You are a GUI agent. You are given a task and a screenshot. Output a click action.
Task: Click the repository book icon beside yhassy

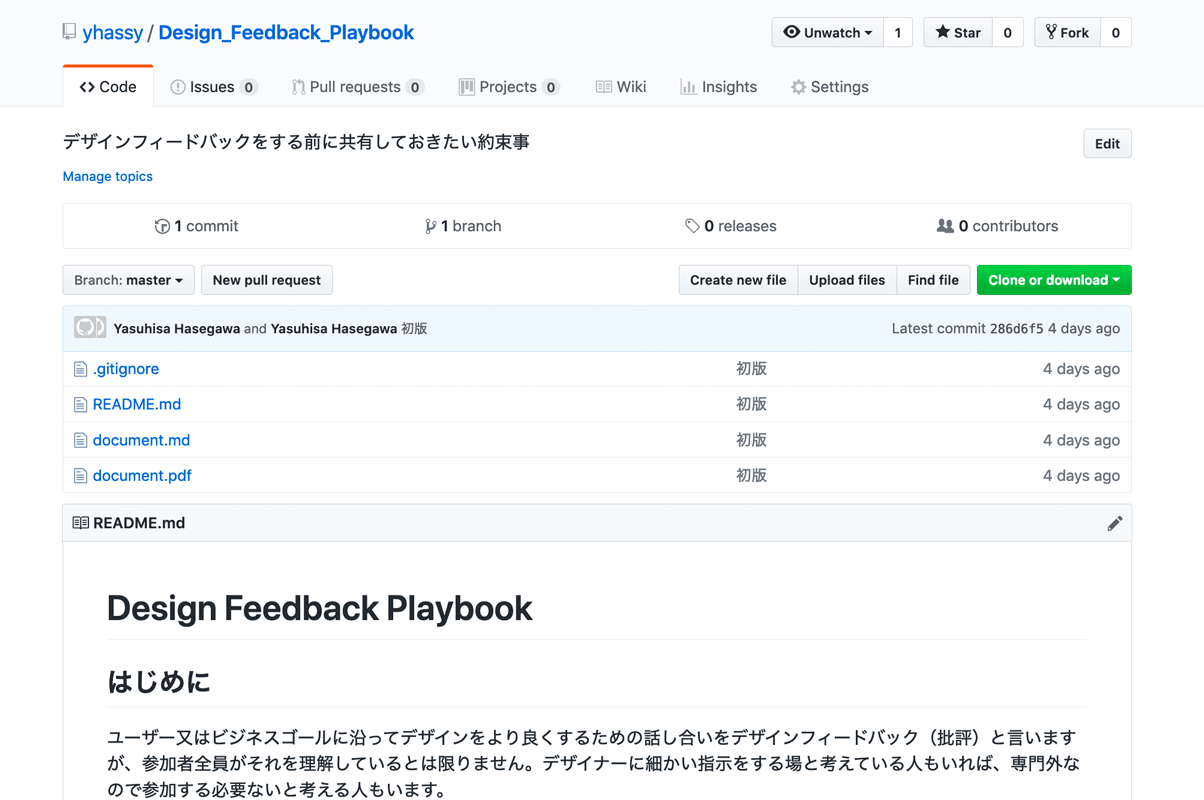point(69,32)
